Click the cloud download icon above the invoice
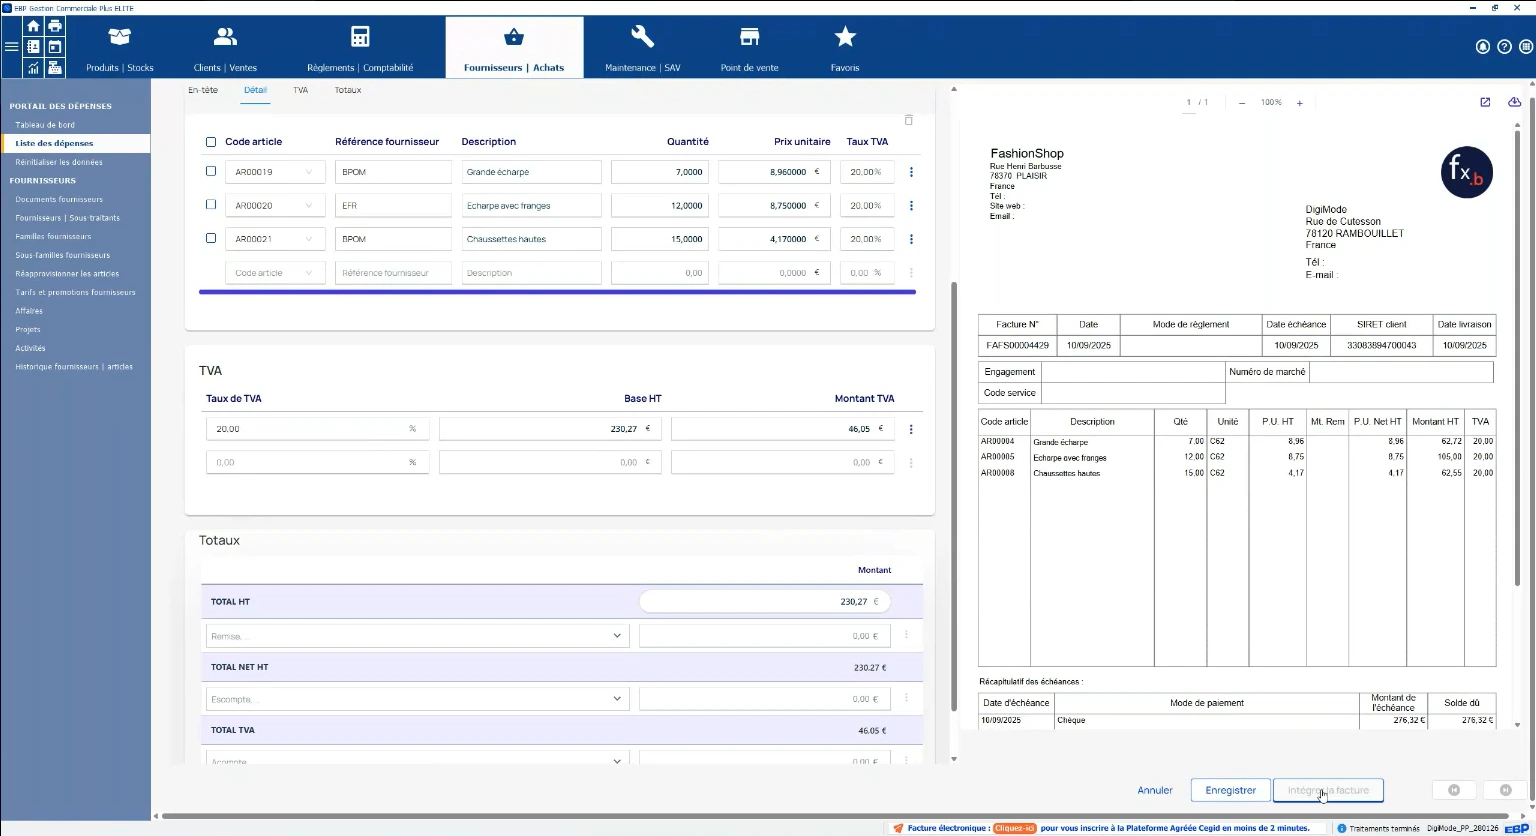This screenshot has height=836, width=1536. (1513, 101)
